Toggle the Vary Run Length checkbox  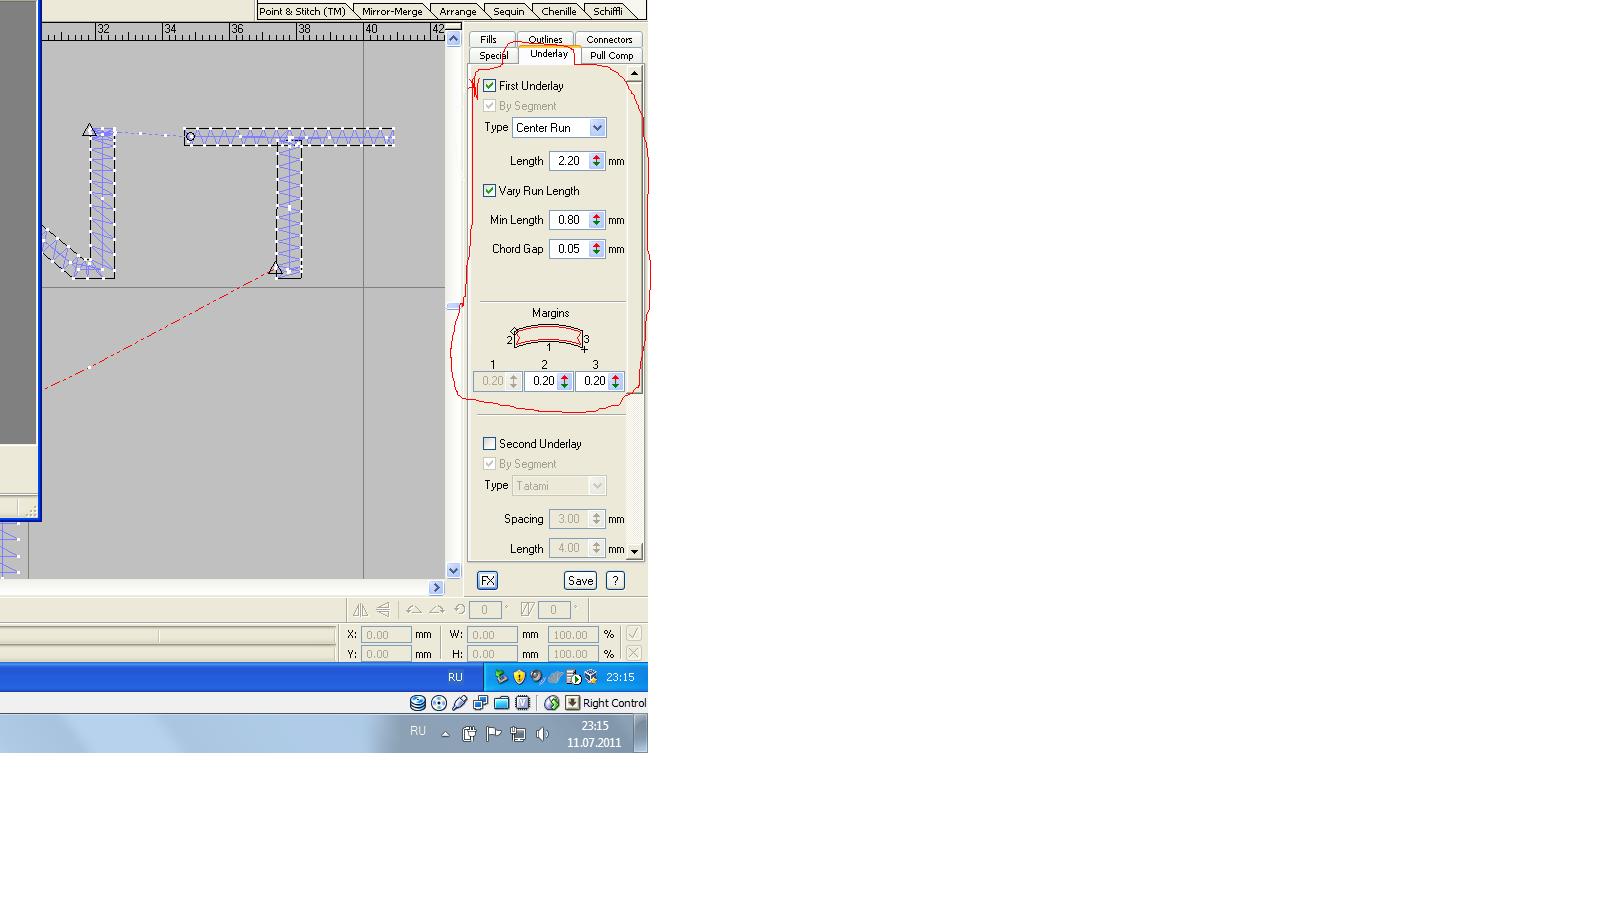[490, 191]
